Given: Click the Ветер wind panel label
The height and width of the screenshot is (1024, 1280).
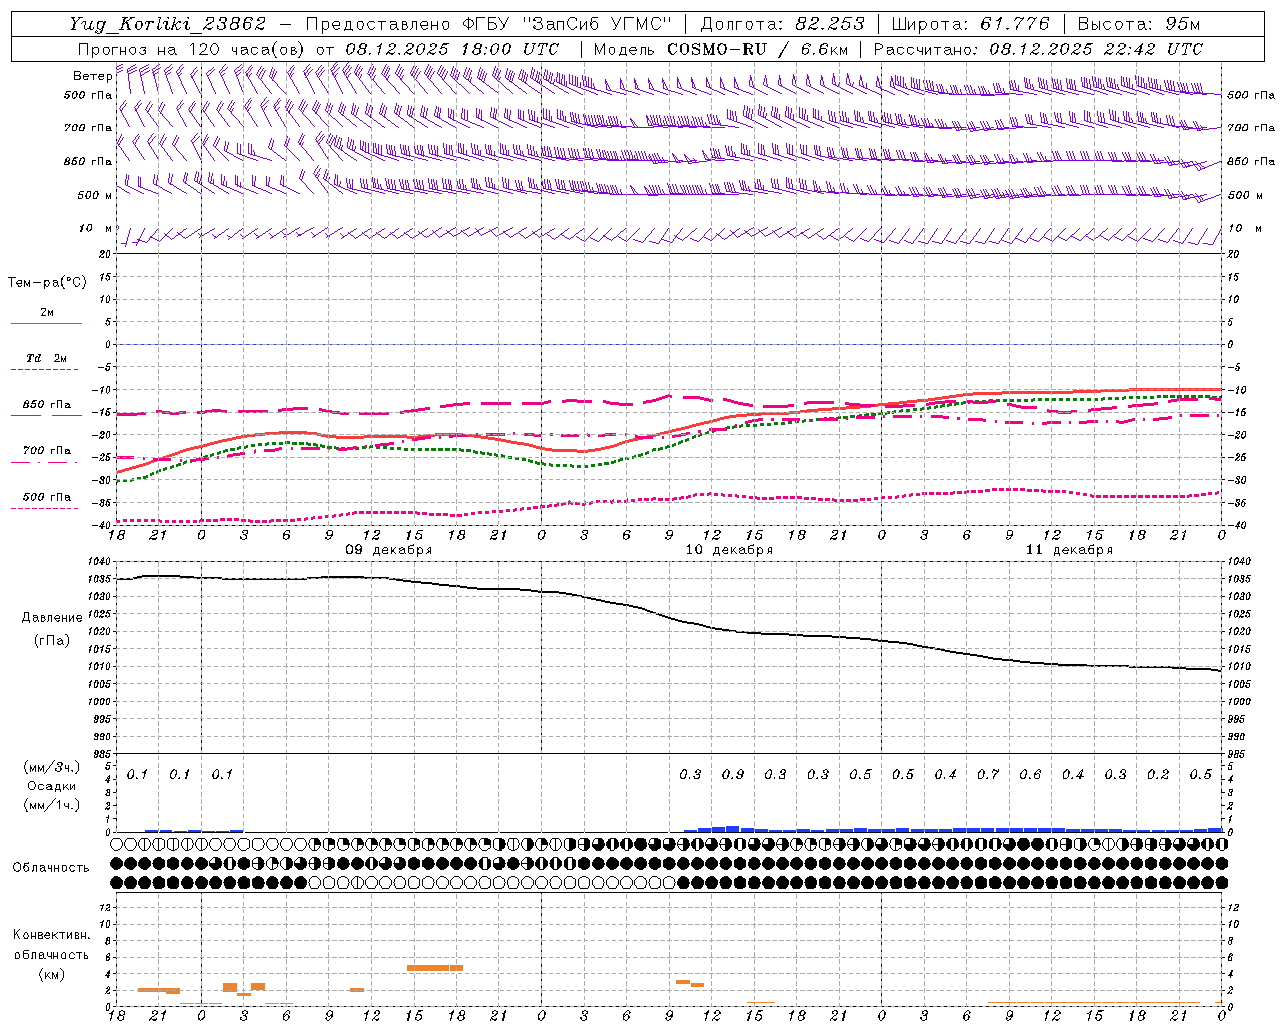Looking at the screenshot, I should [93, 76].
